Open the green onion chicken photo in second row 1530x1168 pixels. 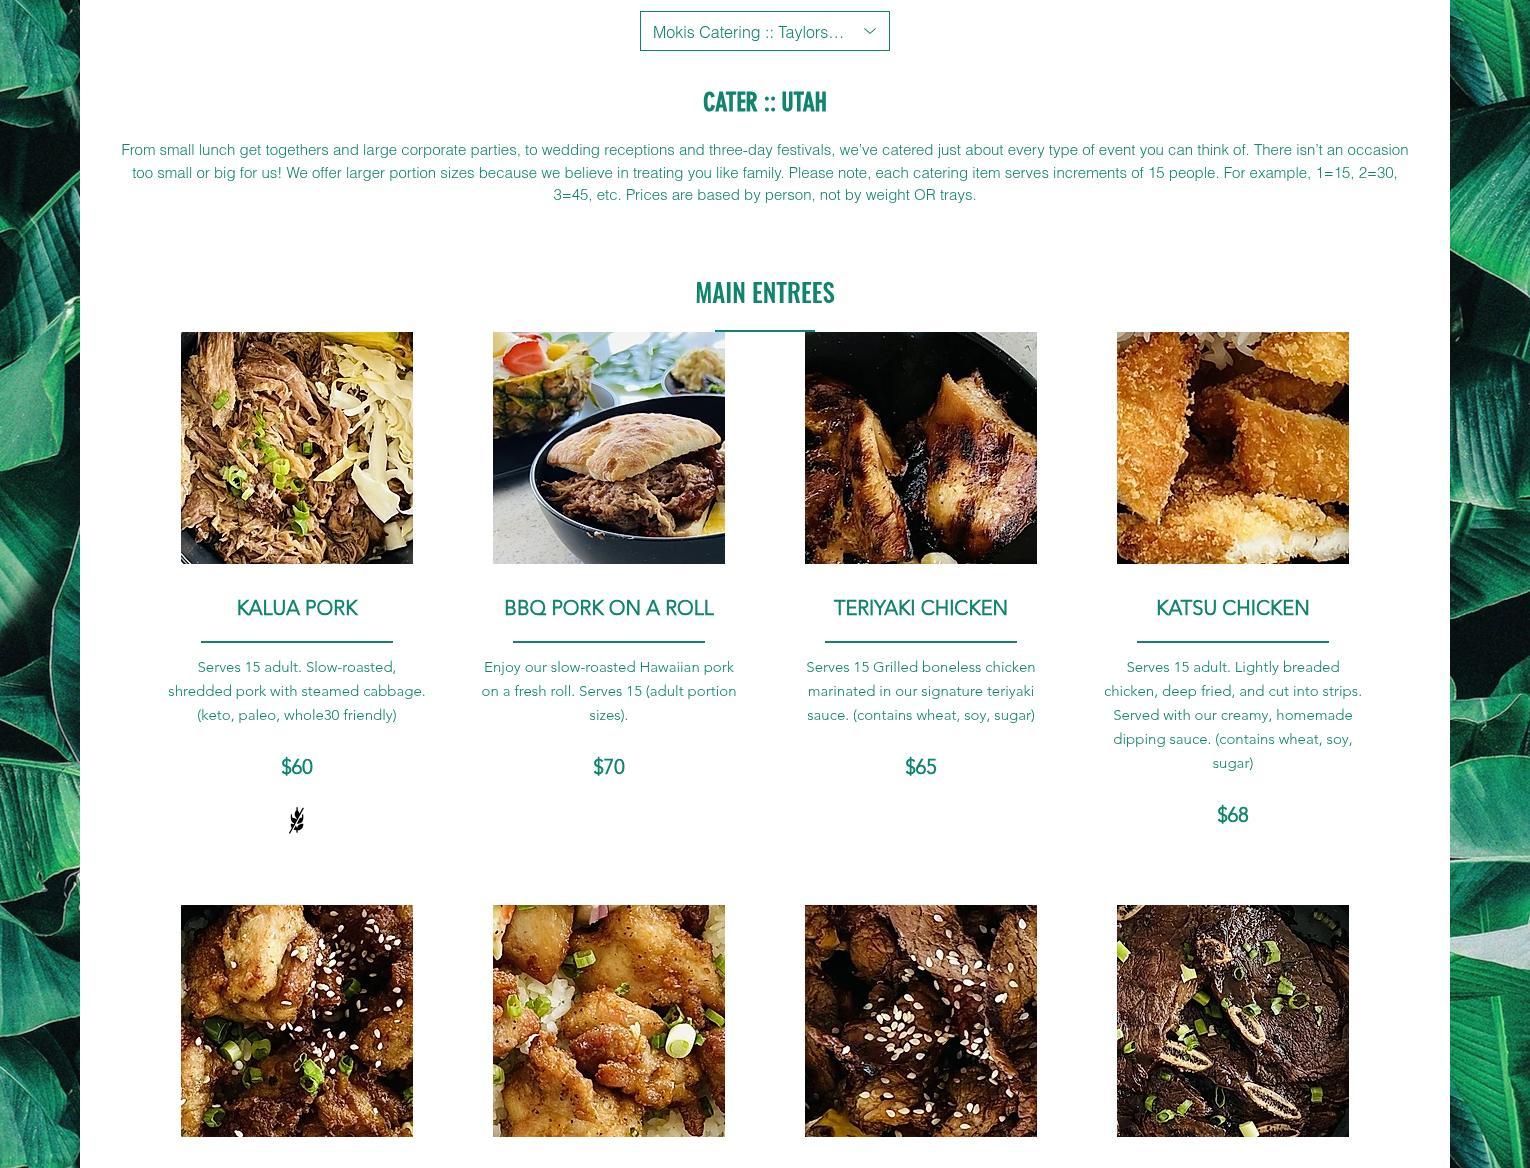[x=609, y=1021]
